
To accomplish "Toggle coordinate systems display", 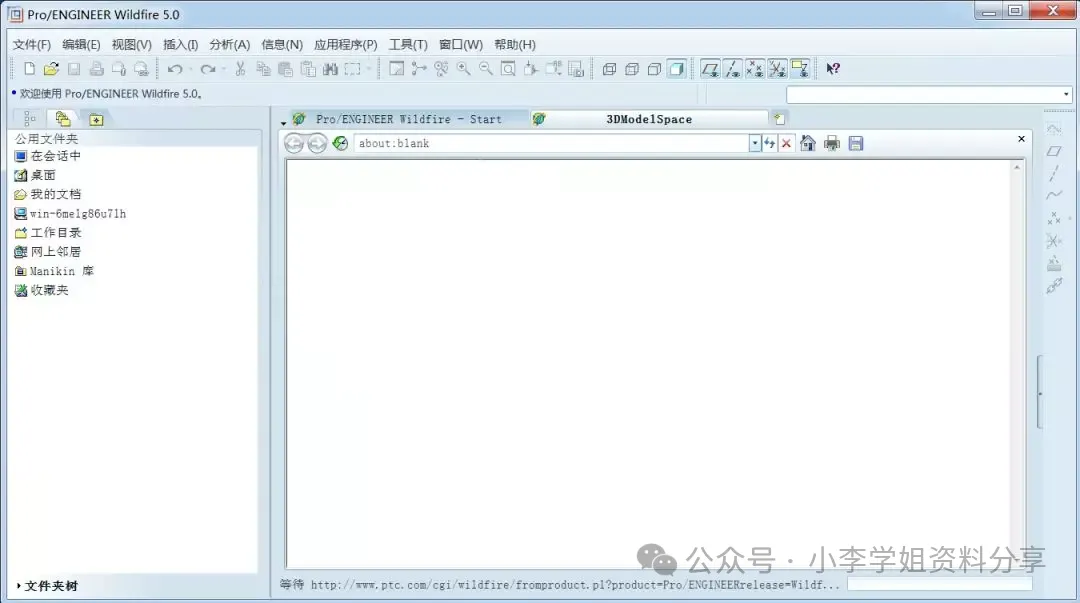I will pyautogui.click(x=778, y=68).
